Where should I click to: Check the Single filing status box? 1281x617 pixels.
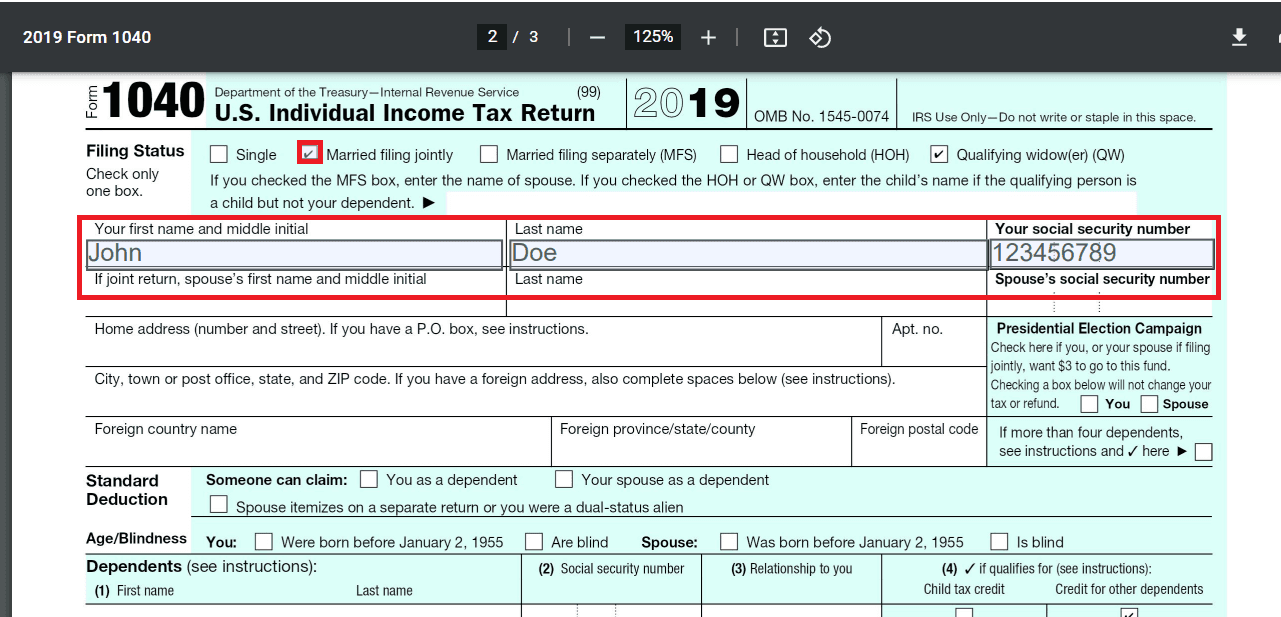[x=218, y=154]
